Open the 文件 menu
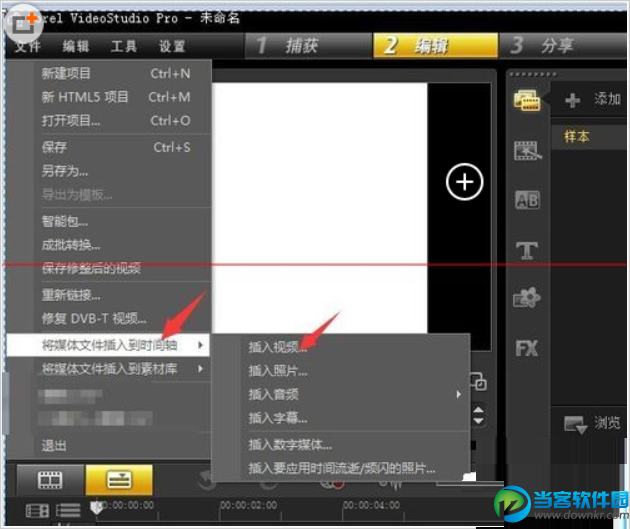The image size is (630, 529). click(28, 46)
